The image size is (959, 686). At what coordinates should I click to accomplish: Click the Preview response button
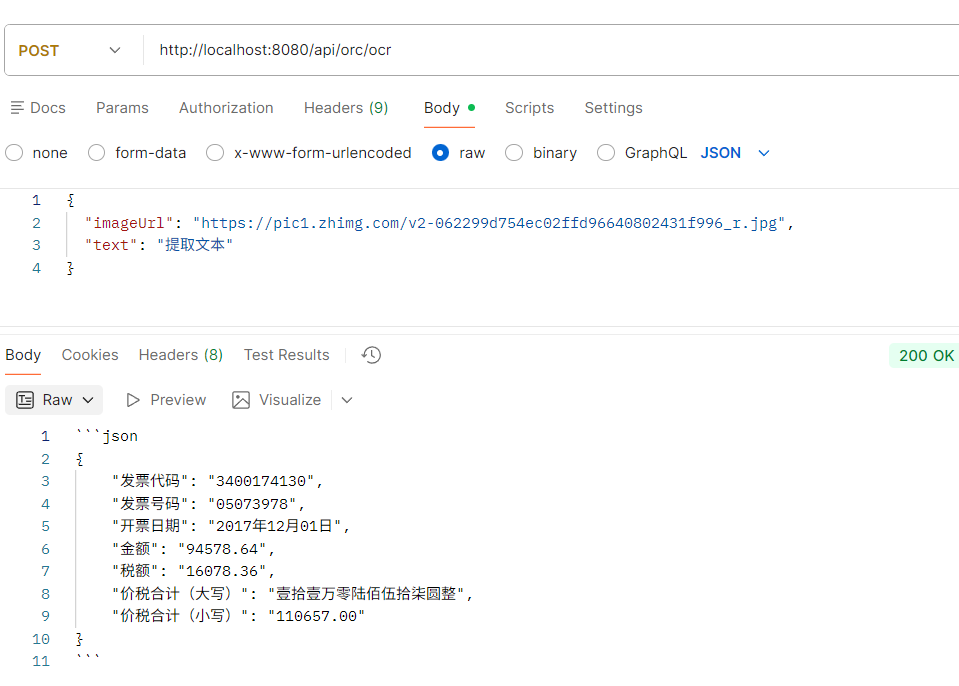pos(166,400)
